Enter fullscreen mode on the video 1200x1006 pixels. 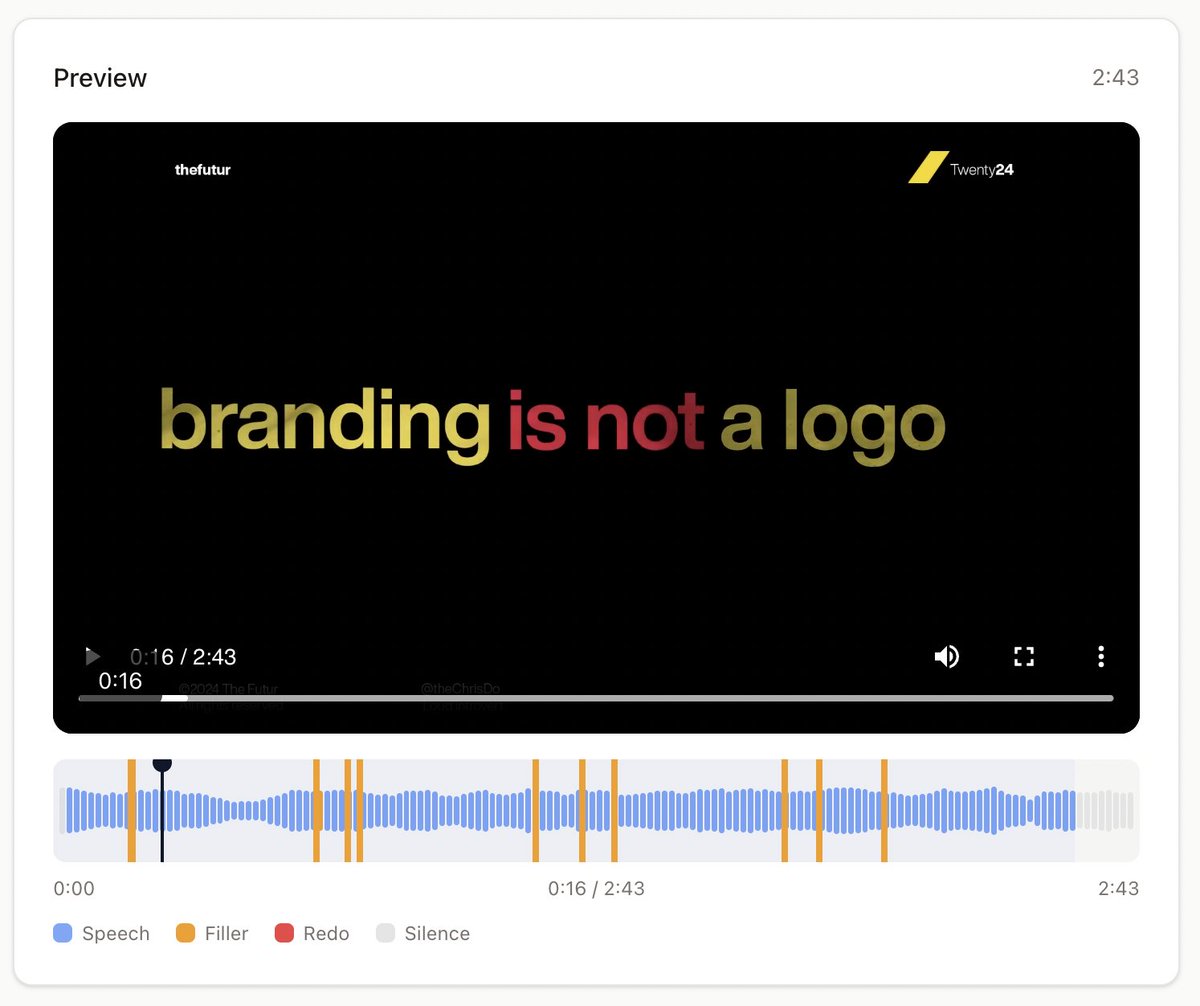coord(1023,657)
